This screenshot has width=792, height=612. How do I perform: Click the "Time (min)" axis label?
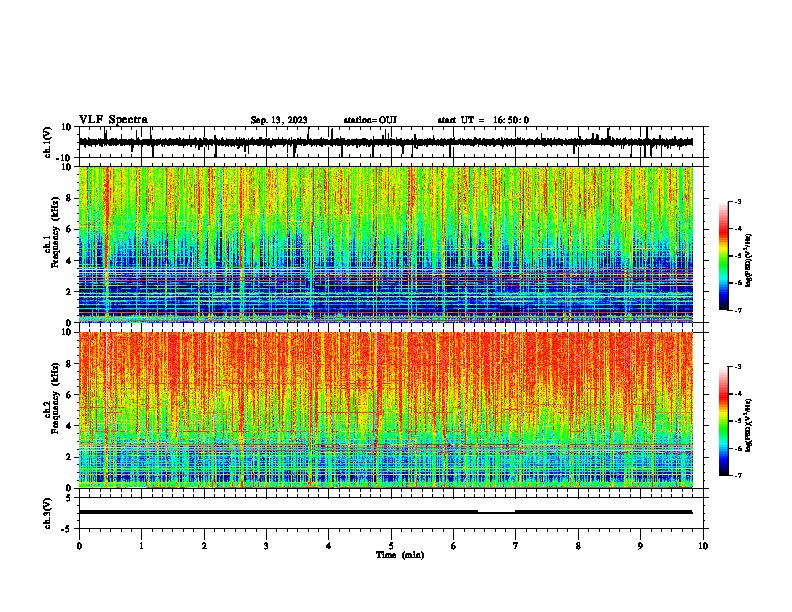pos(400,555)
